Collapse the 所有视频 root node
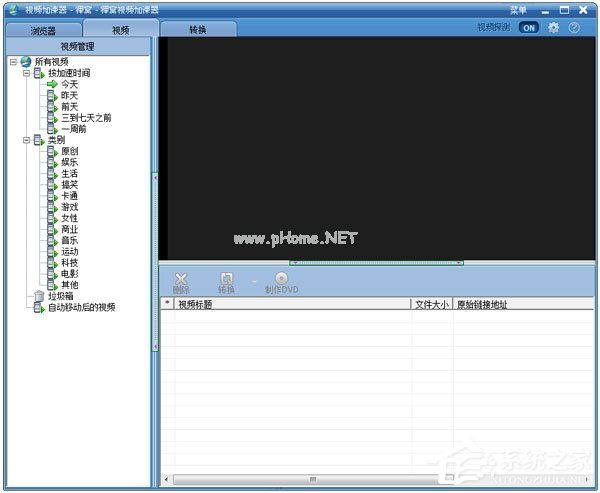This screenshot has width=600, height=493. click(13, 62)
